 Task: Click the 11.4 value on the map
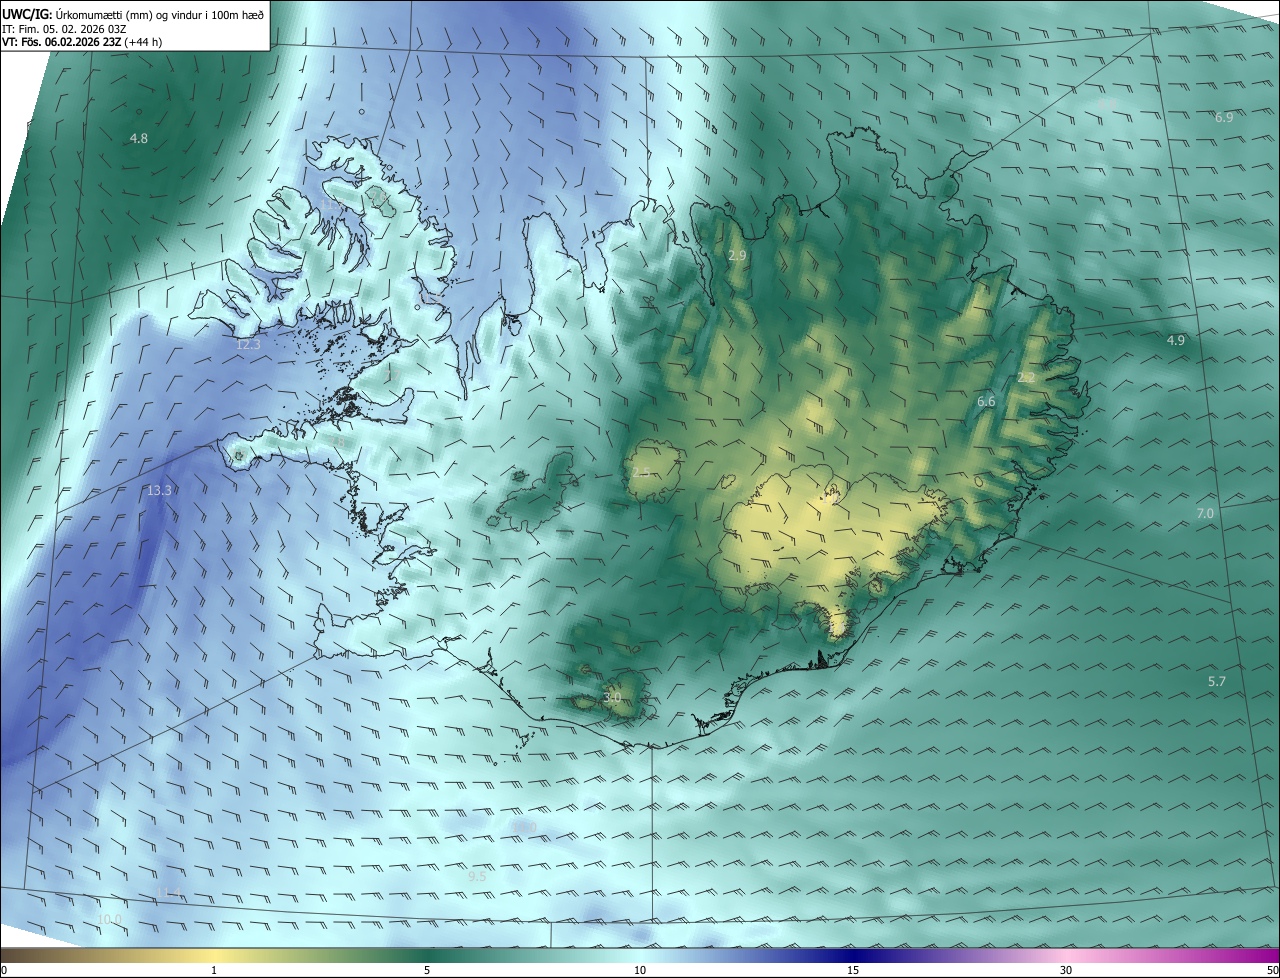[170, 892]
